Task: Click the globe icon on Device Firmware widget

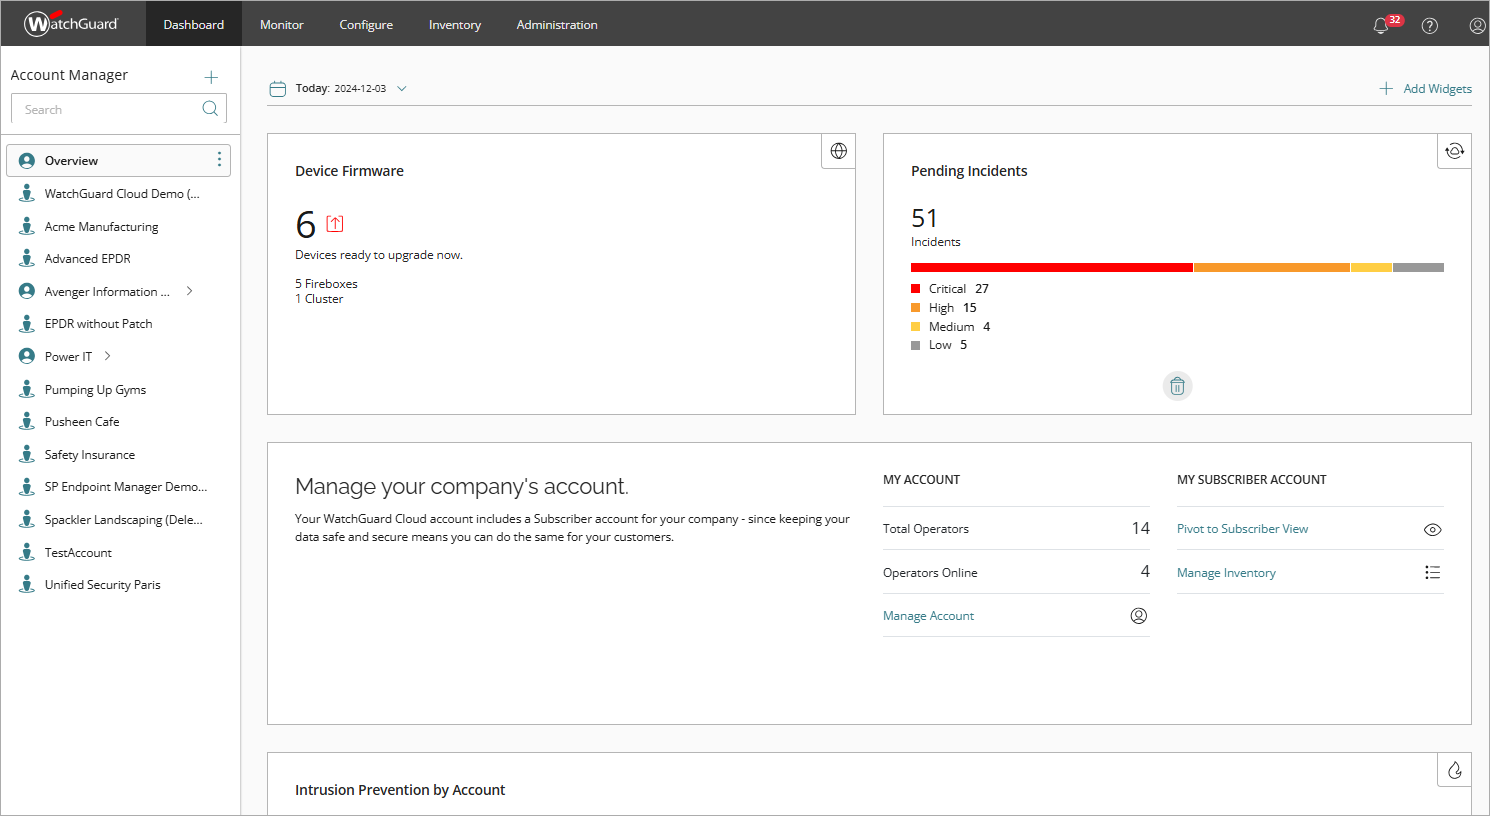Action: pos(838,150)
